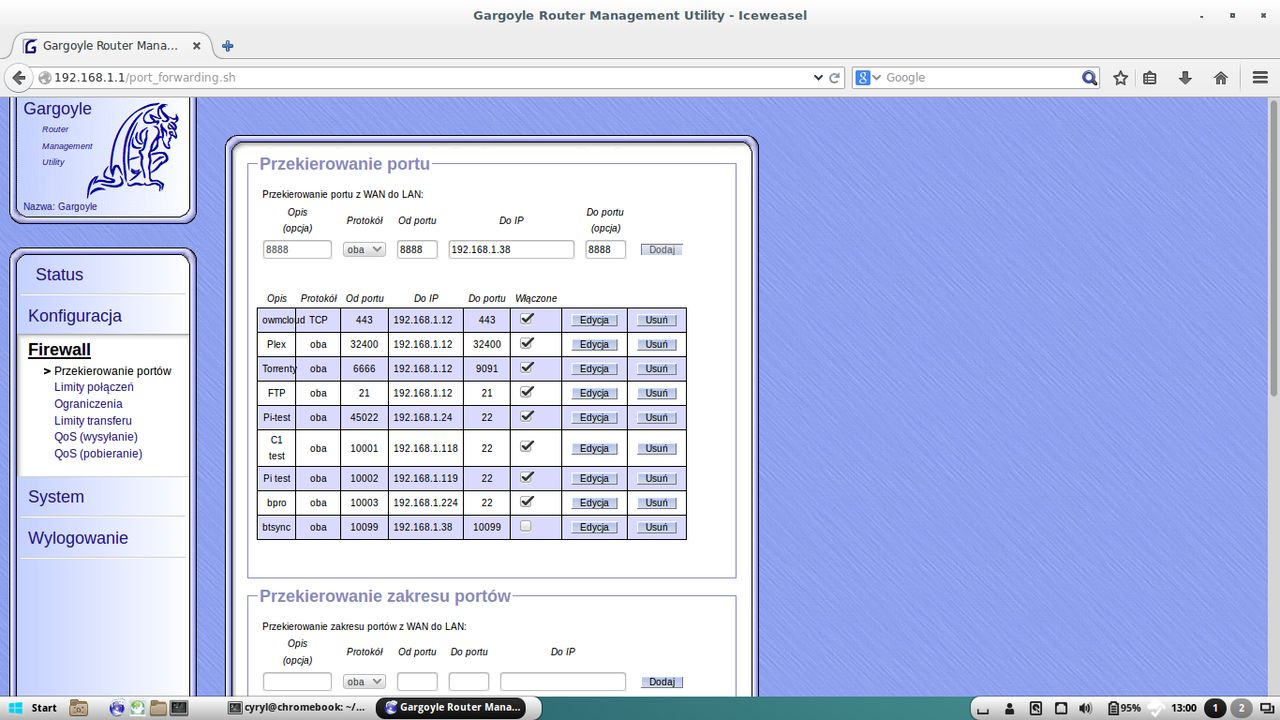
Task: Open the System menu section
Action: [56, 496]
